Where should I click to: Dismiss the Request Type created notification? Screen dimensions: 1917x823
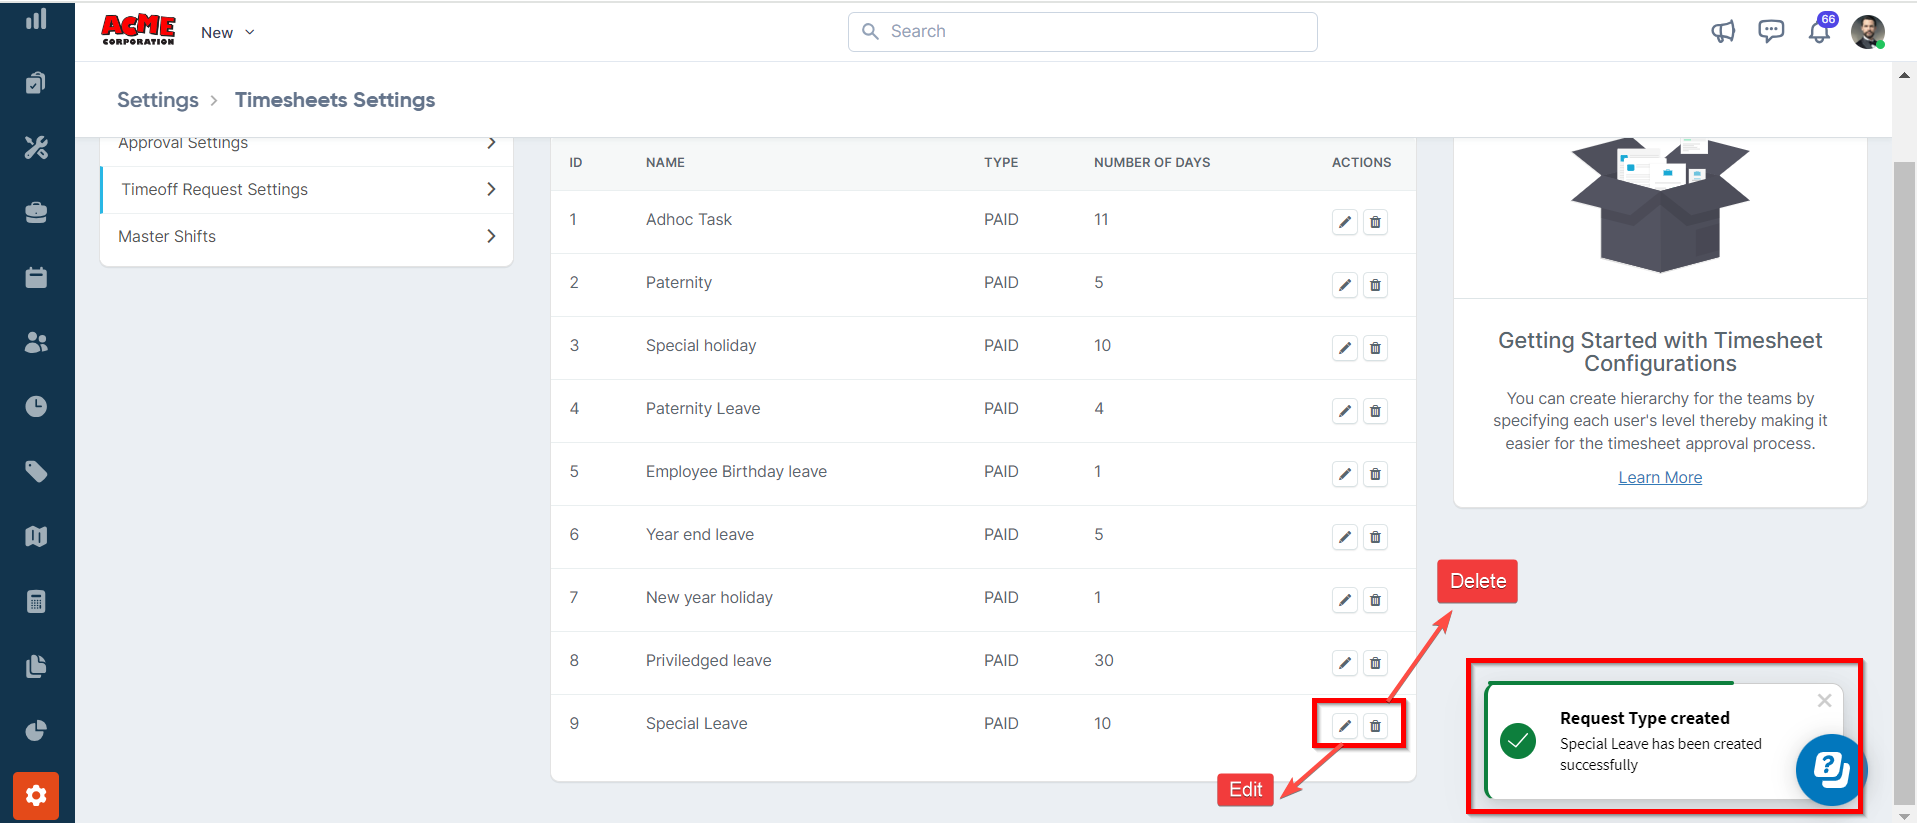1824,701
